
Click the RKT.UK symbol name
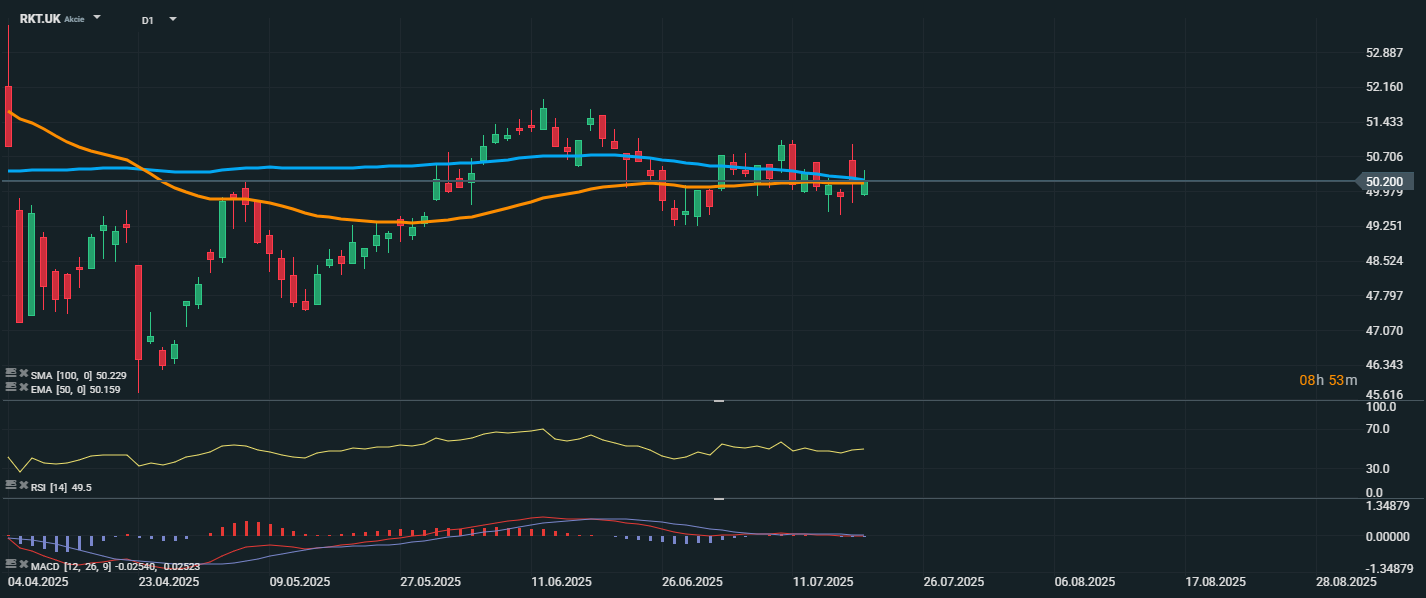[40, 19]
